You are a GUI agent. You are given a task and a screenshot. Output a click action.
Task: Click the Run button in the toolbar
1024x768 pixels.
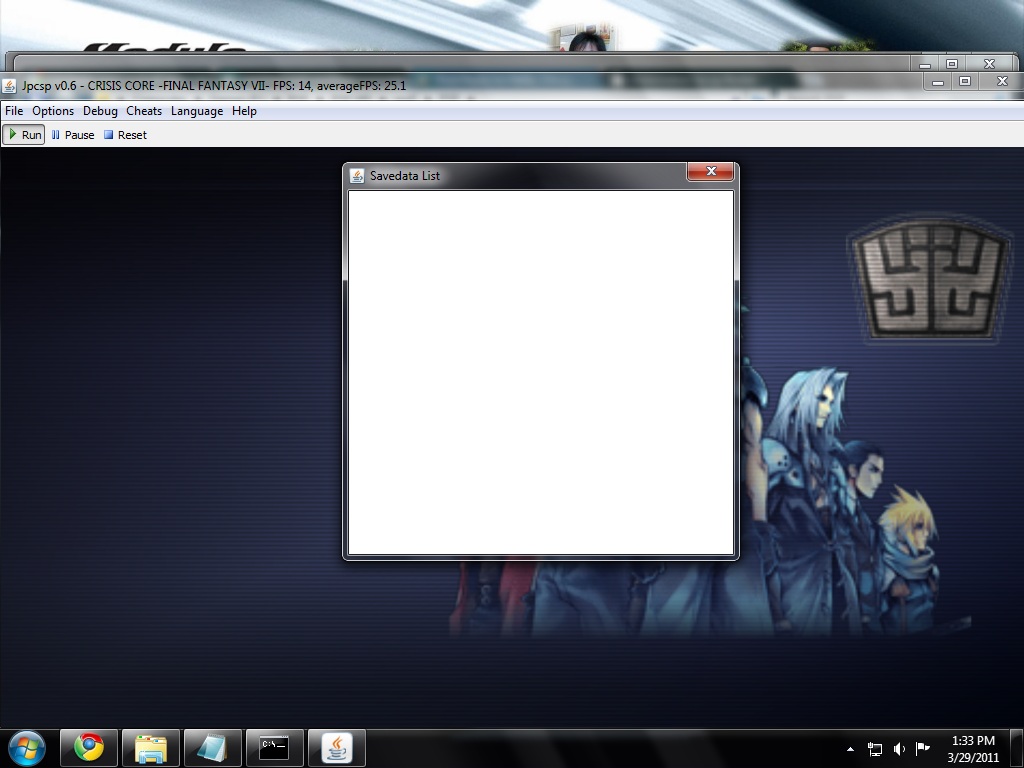pos(24,135)
